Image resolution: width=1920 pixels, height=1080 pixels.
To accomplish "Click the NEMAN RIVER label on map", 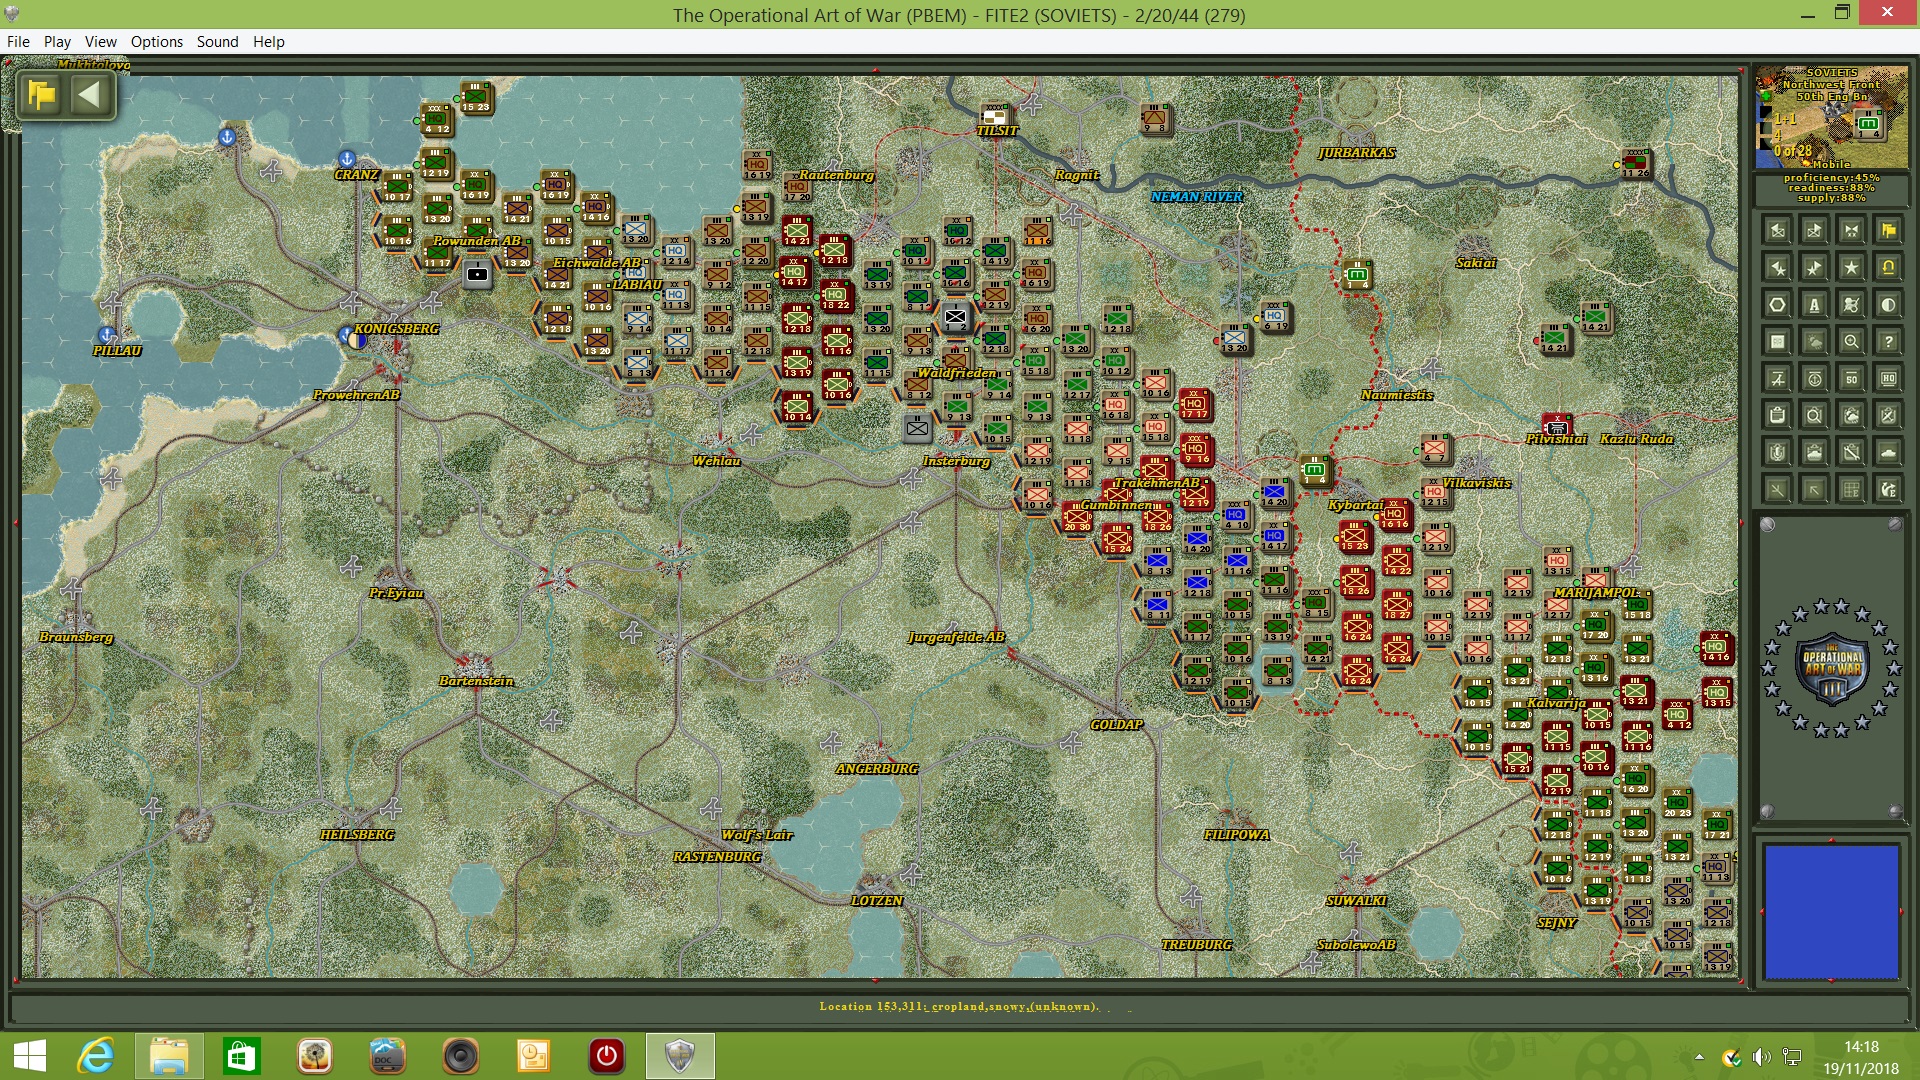I will pos(1197,197).
